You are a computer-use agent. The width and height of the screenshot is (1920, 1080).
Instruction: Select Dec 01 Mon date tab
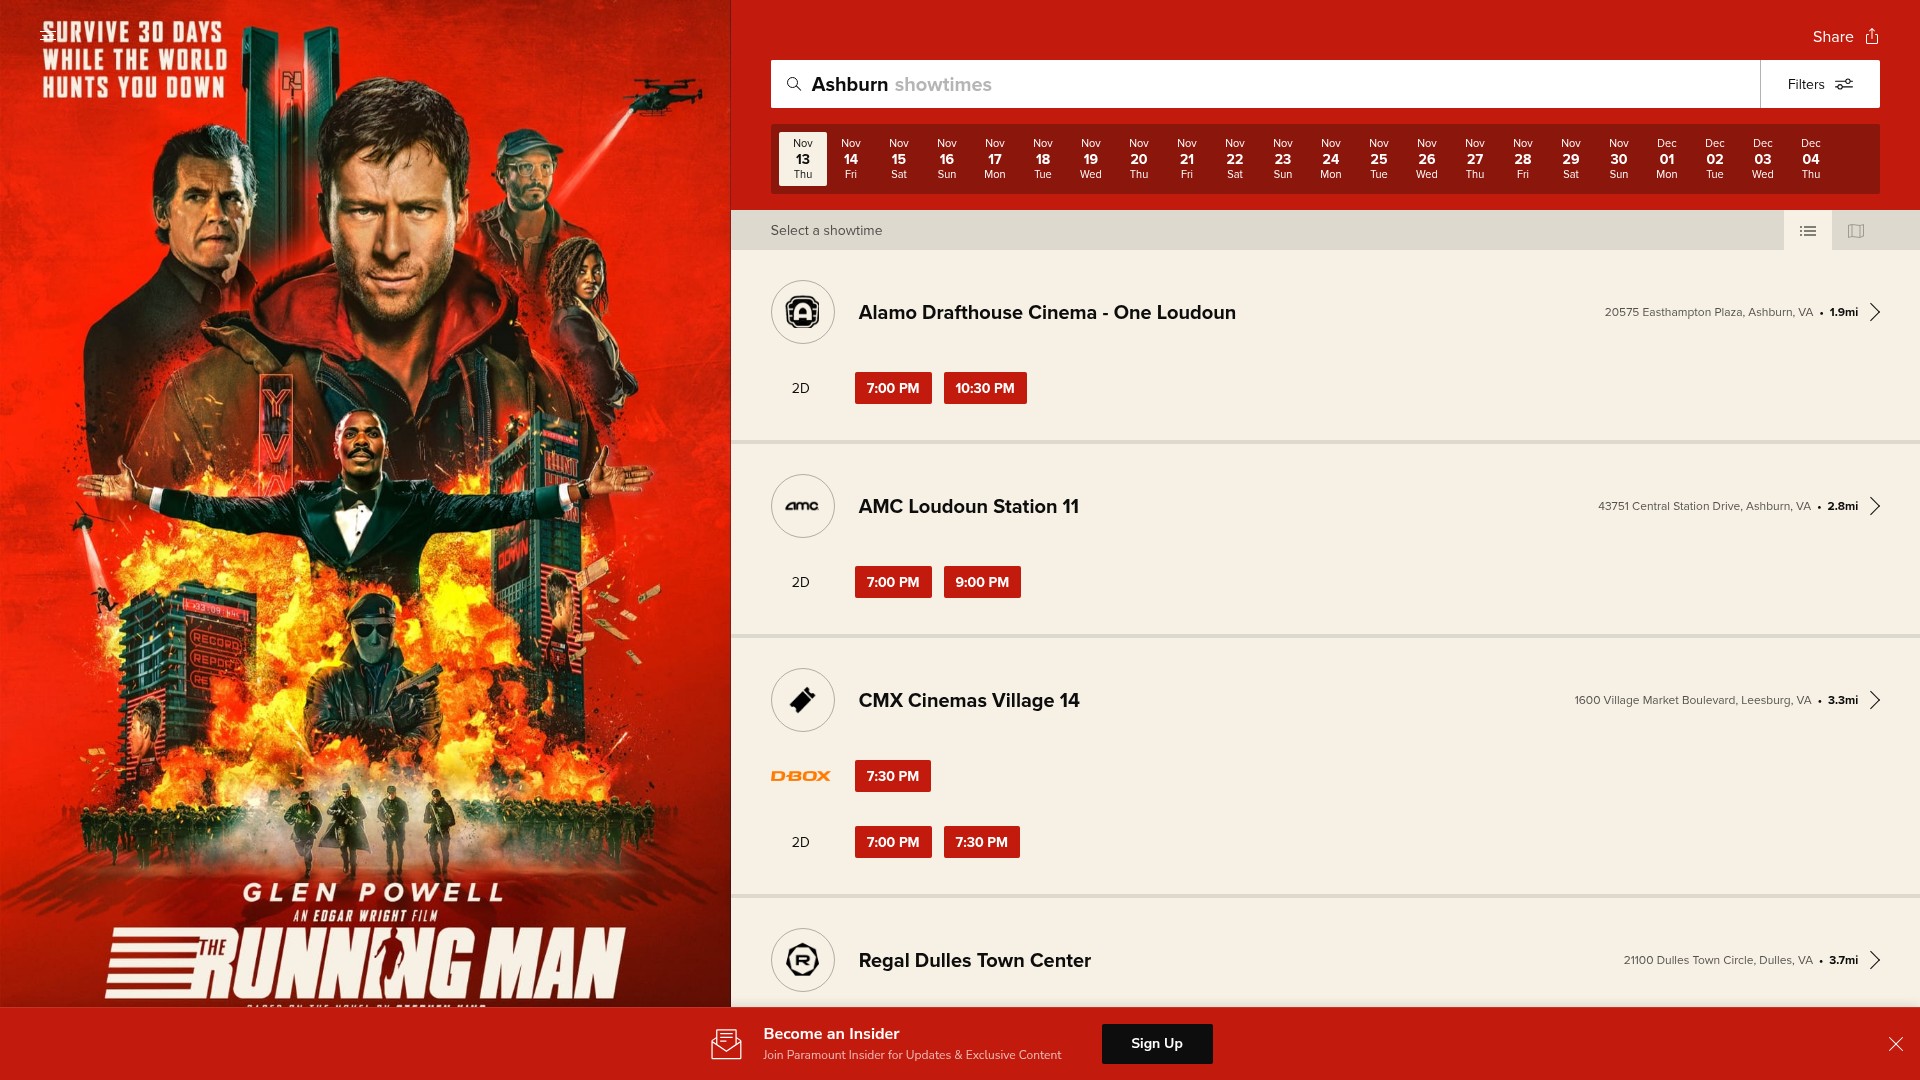[x=1667, y=159]
